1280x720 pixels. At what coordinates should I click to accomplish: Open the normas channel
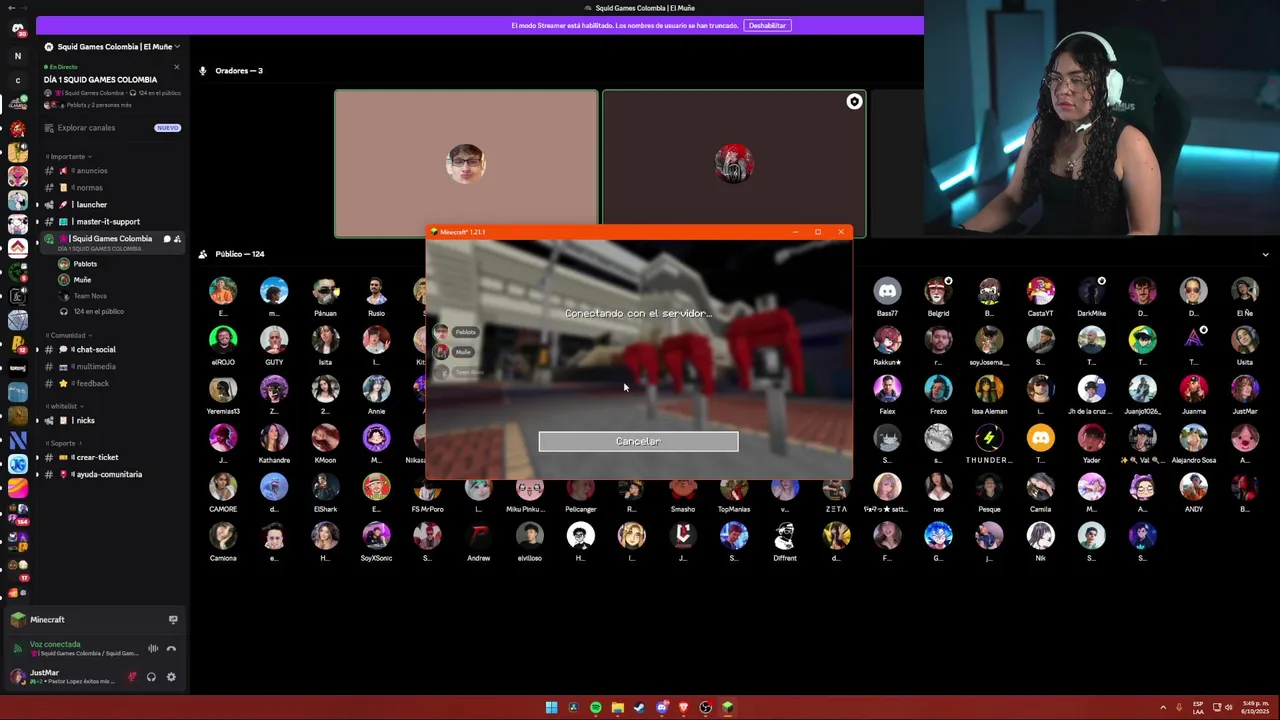pyautogui.click(x=110, y=188)
